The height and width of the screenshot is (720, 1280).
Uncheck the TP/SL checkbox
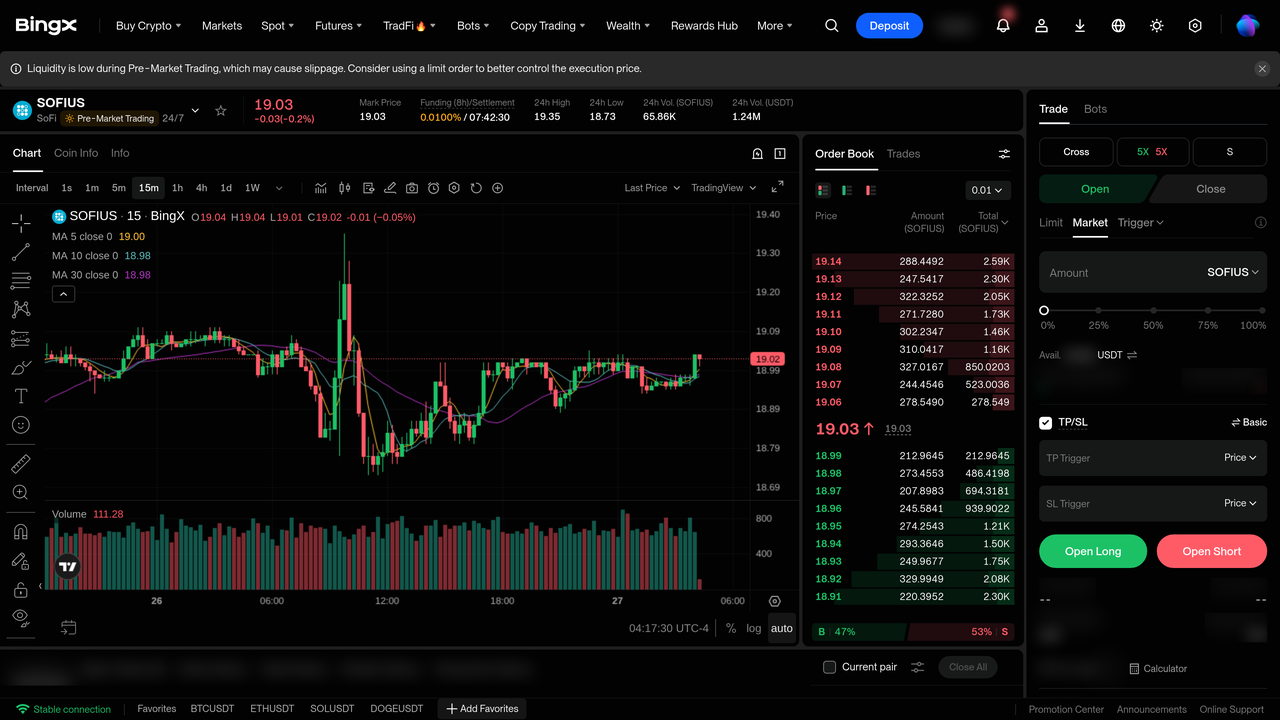[x=1046, y=423]
